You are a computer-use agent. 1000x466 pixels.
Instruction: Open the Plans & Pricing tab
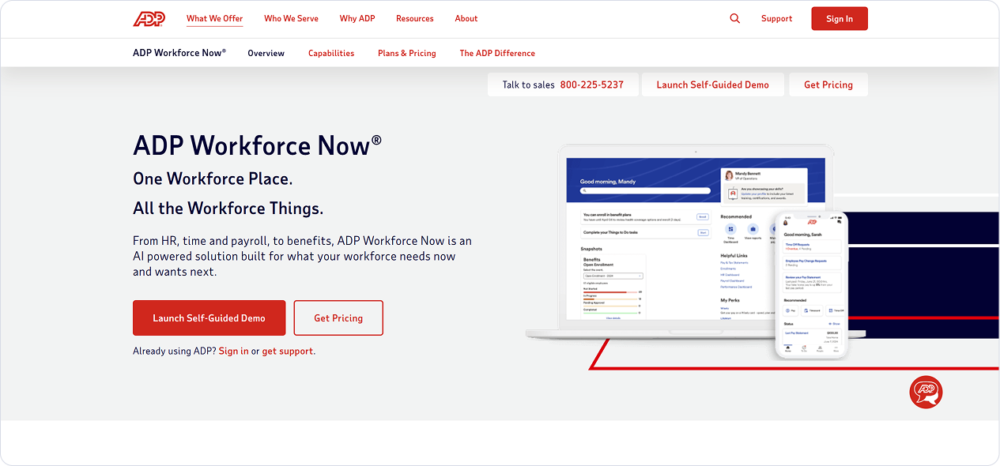point(406,53)
